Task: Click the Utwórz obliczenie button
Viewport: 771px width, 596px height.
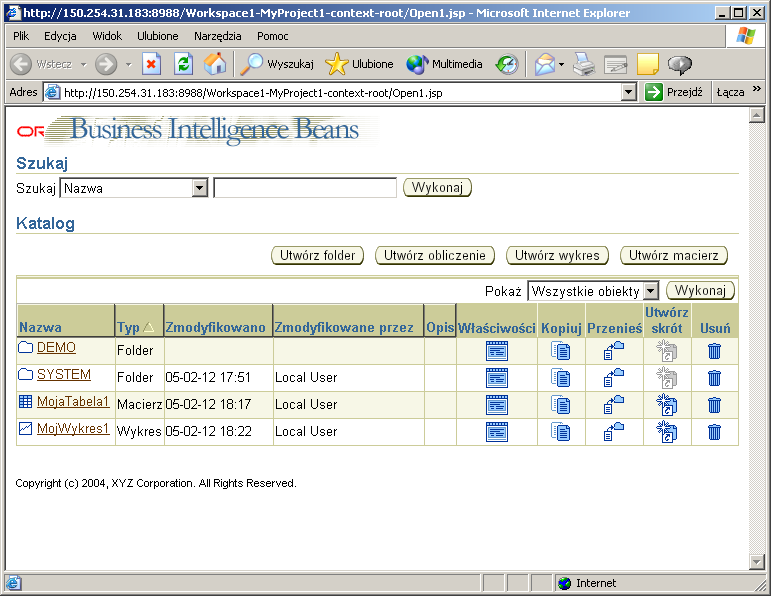Action: coord(435,255)
